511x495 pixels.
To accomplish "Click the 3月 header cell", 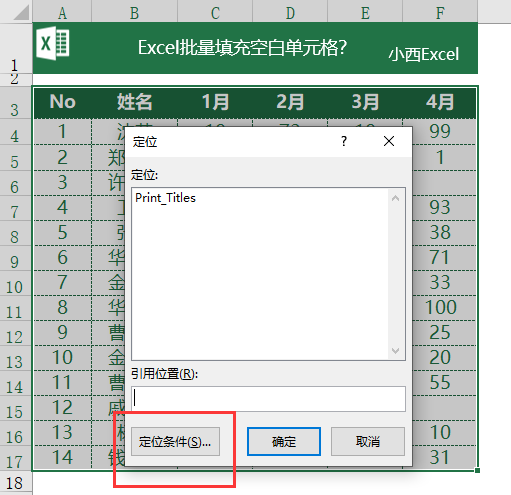I will (365, 102).
